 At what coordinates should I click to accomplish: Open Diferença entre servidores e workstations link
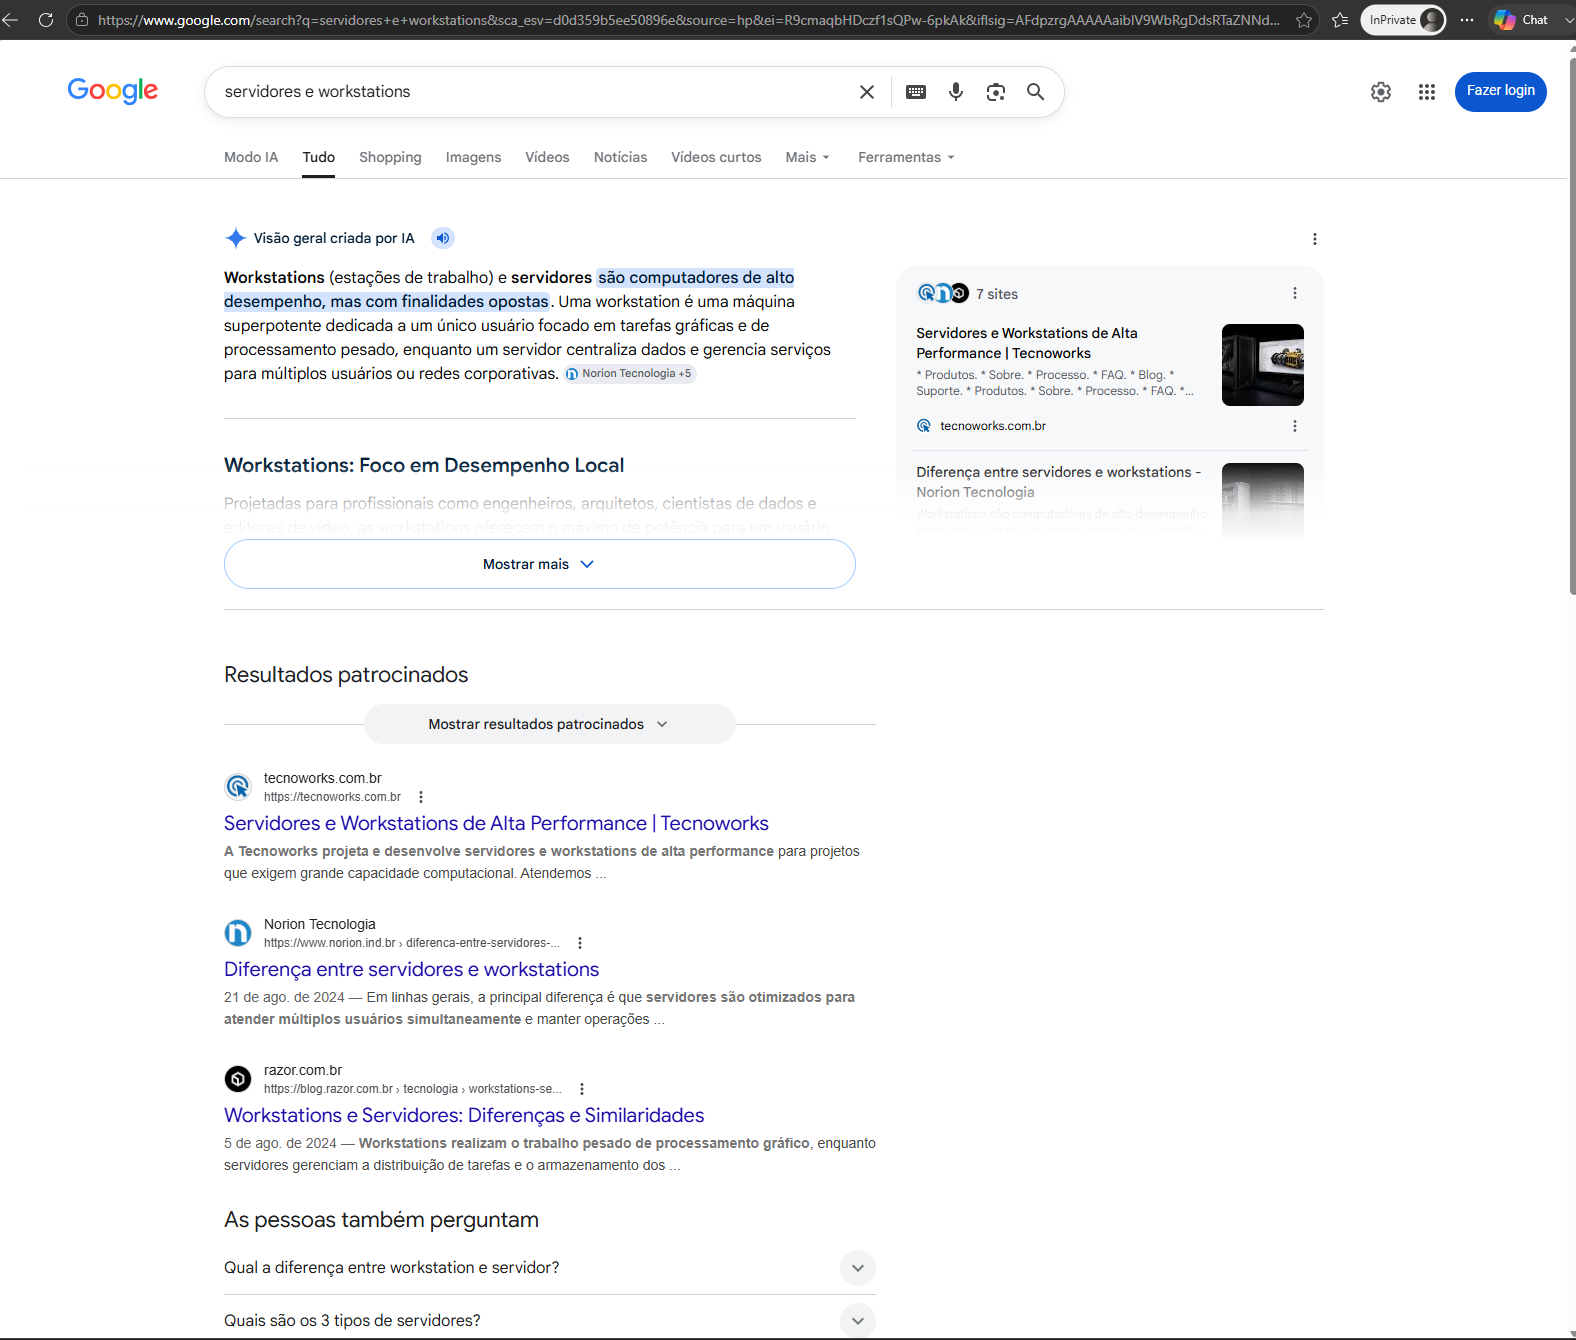point(411,969)
